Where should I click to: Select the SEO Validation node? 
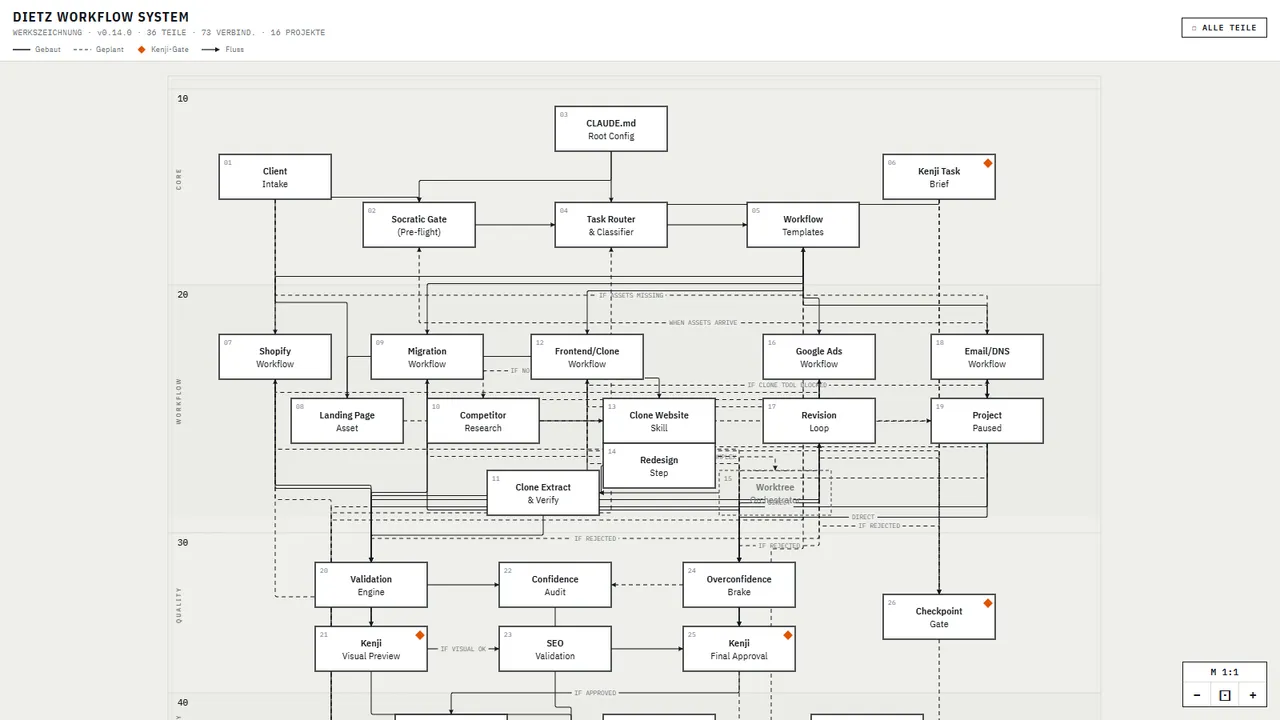(555, 649)
